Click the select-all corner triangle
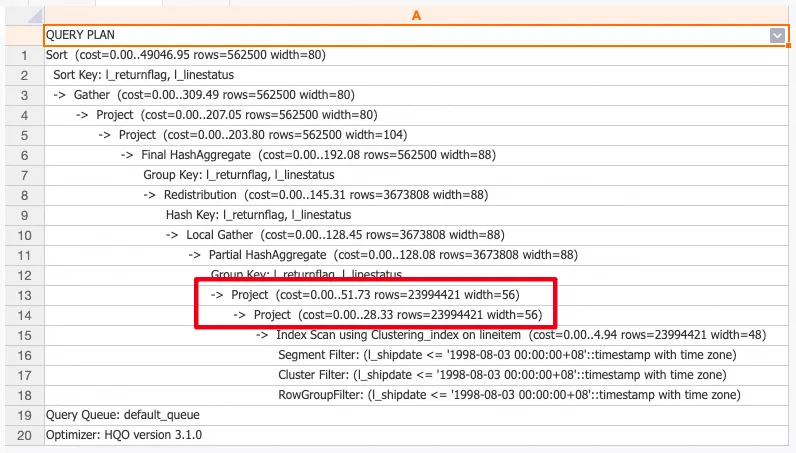This screenshot has height=453, width=796. pyautogui.click(x=35, y=16)
